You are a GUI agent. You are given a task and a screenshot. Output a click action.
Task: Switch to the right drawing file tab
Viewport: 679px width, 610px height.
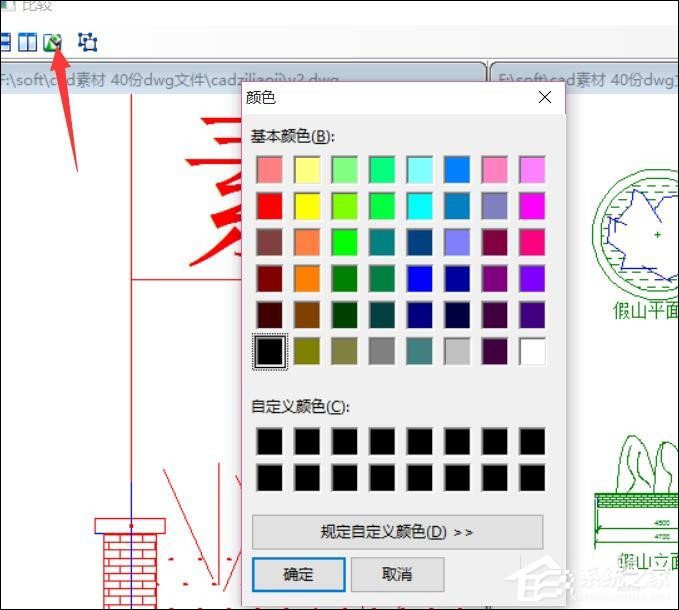(584, 77)
